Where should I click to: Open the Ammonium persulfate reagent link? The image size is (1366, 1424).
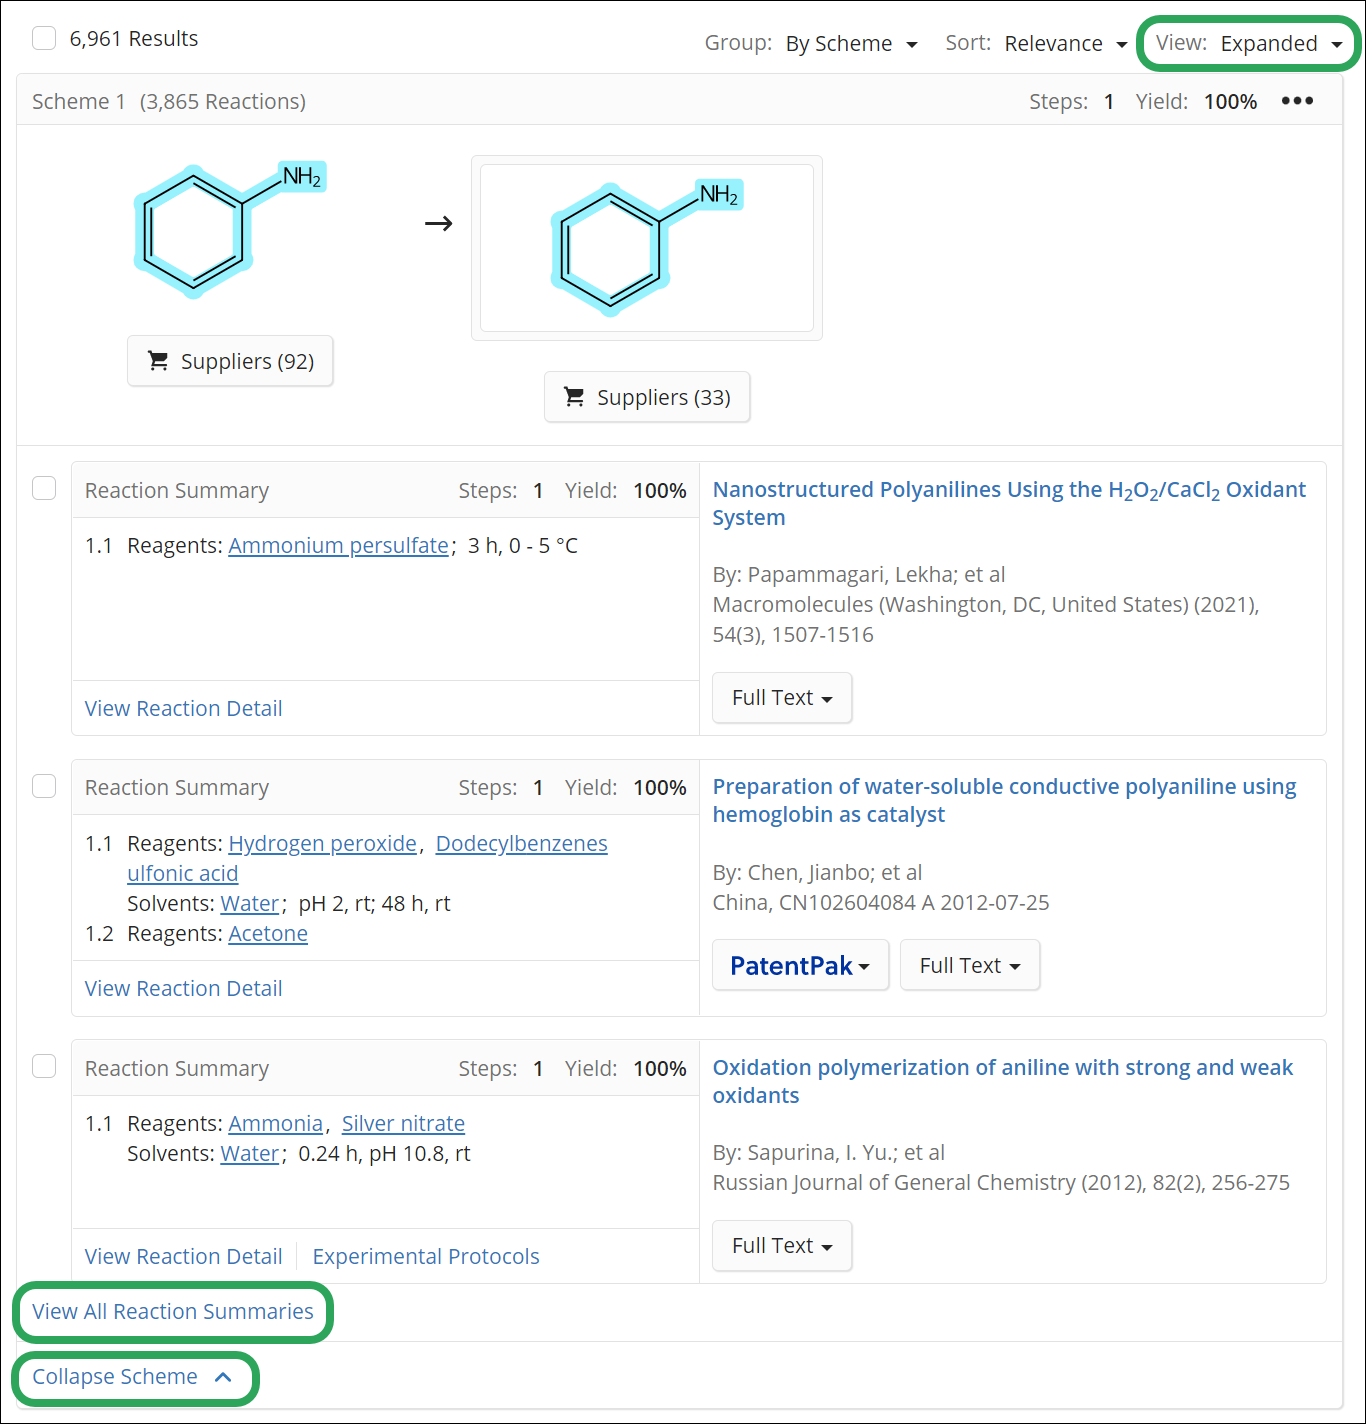(x=338, y=546)
